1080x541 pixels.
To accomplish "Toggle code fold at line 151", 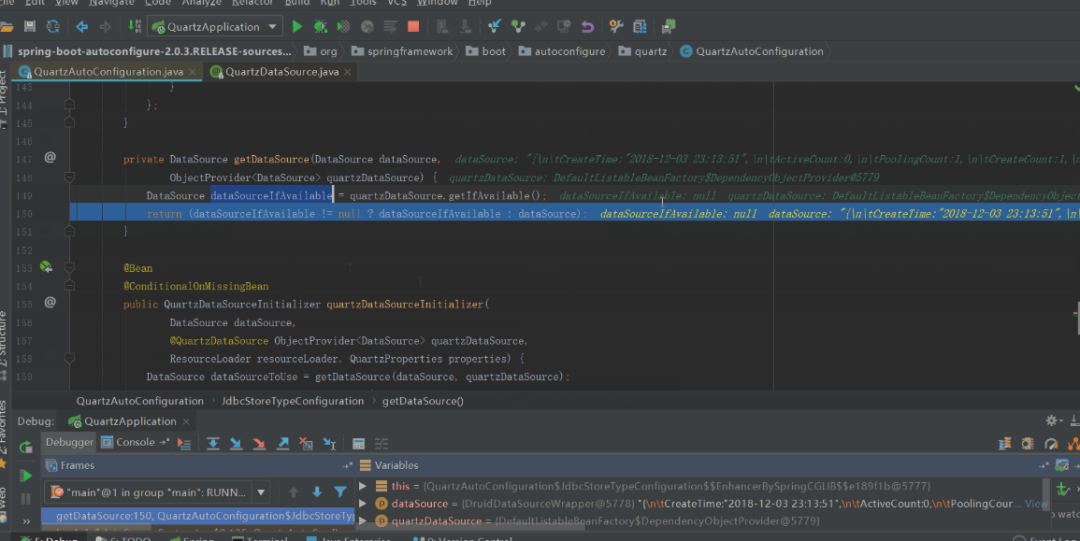I will click(x=70, y=232).
